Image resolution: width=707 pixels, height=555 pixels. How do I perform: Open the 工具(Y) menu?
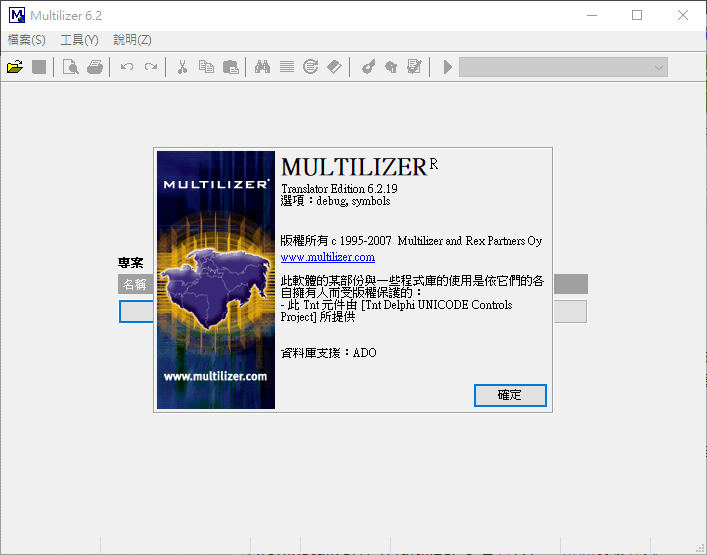pos(79,40)
